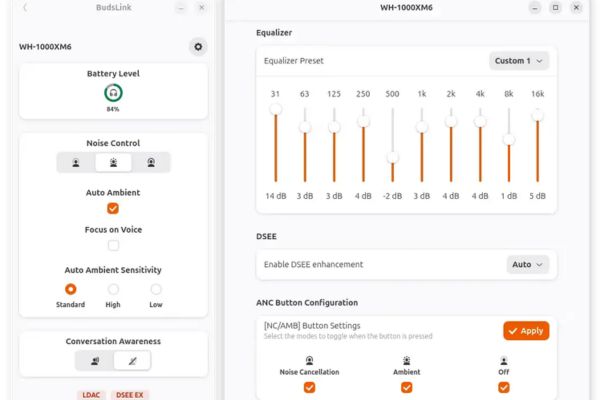Image resolution: width=600 pixels, height=400 pixels.
Task: Apply the NC/AMB button settings
Action: tap(526, 331)
